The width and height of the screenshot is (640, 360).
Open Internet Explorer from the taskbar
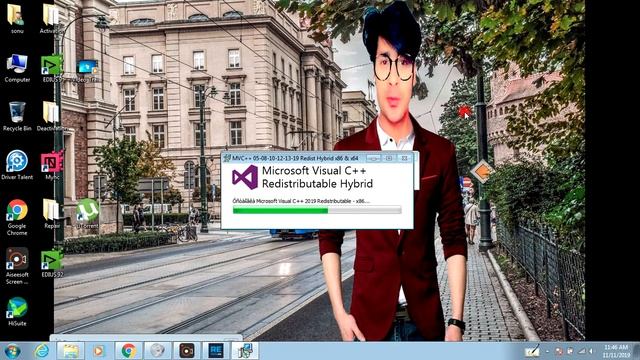coord(42,351)
